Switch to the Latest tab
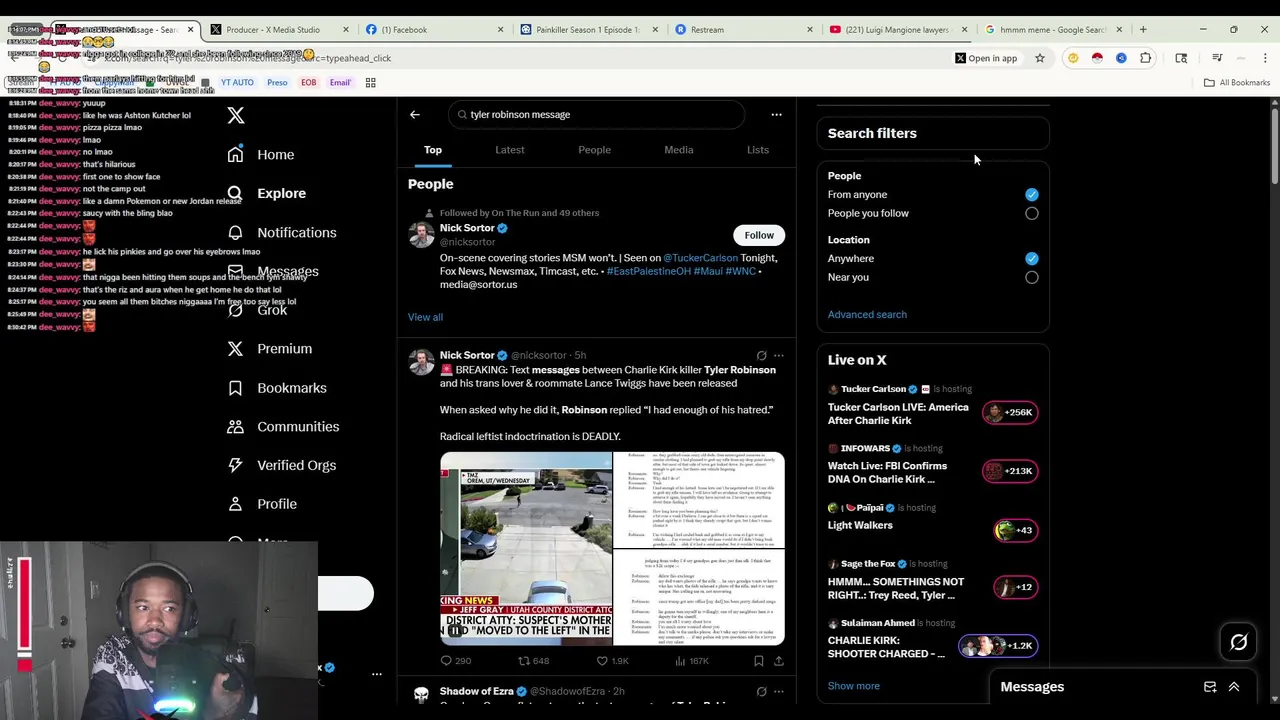1280x720 pixels. (x=510, y=150)
